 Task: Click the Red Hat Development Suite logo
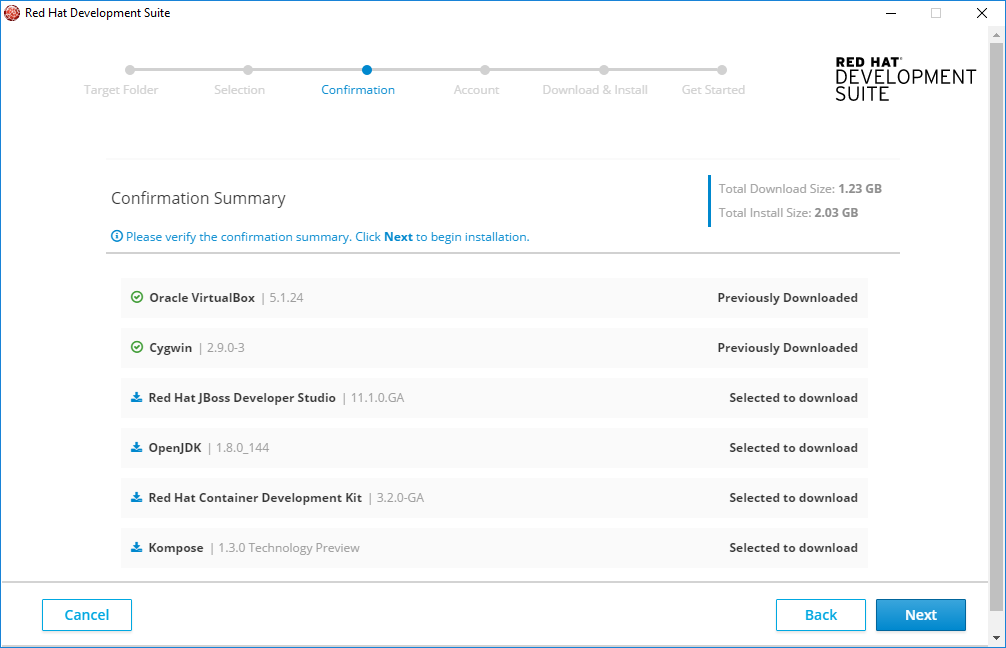906,80
